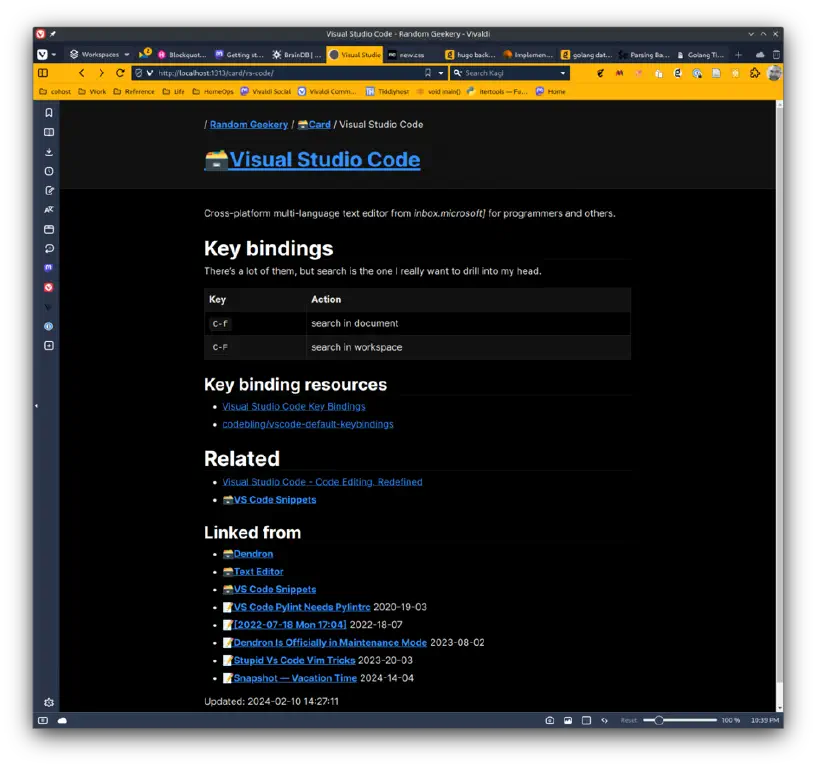Open the History panel clock icon
The image size is (817, 768).
49,171
